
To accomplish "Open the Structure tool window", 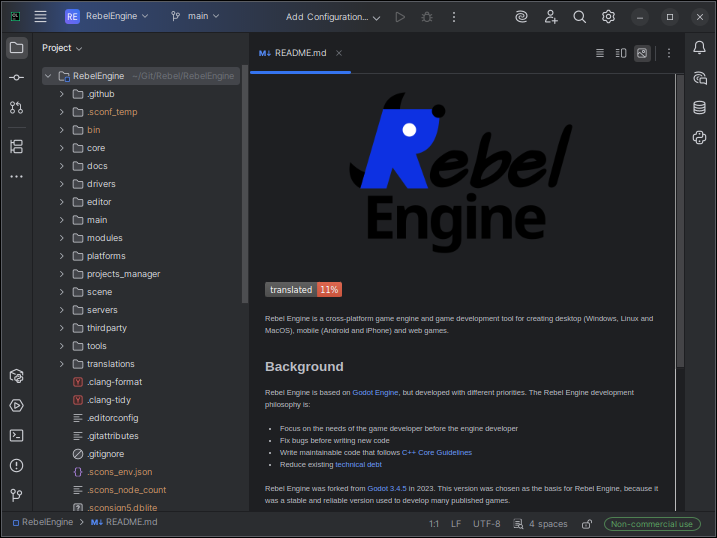I will [x=16, y=147].
